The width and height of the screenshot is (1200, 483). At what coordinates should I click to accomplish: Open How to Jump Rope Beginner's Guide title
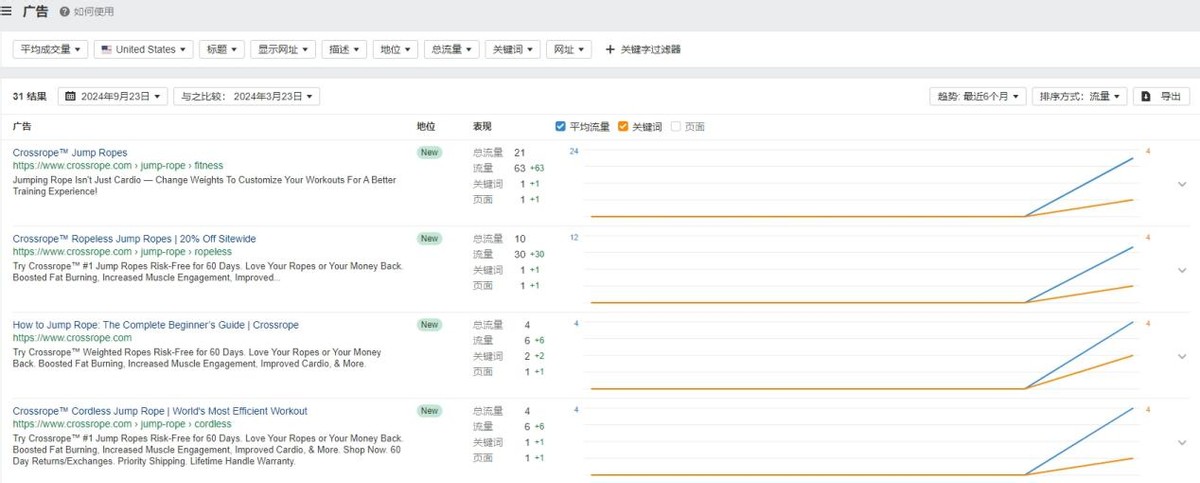[x=156, y=325]
